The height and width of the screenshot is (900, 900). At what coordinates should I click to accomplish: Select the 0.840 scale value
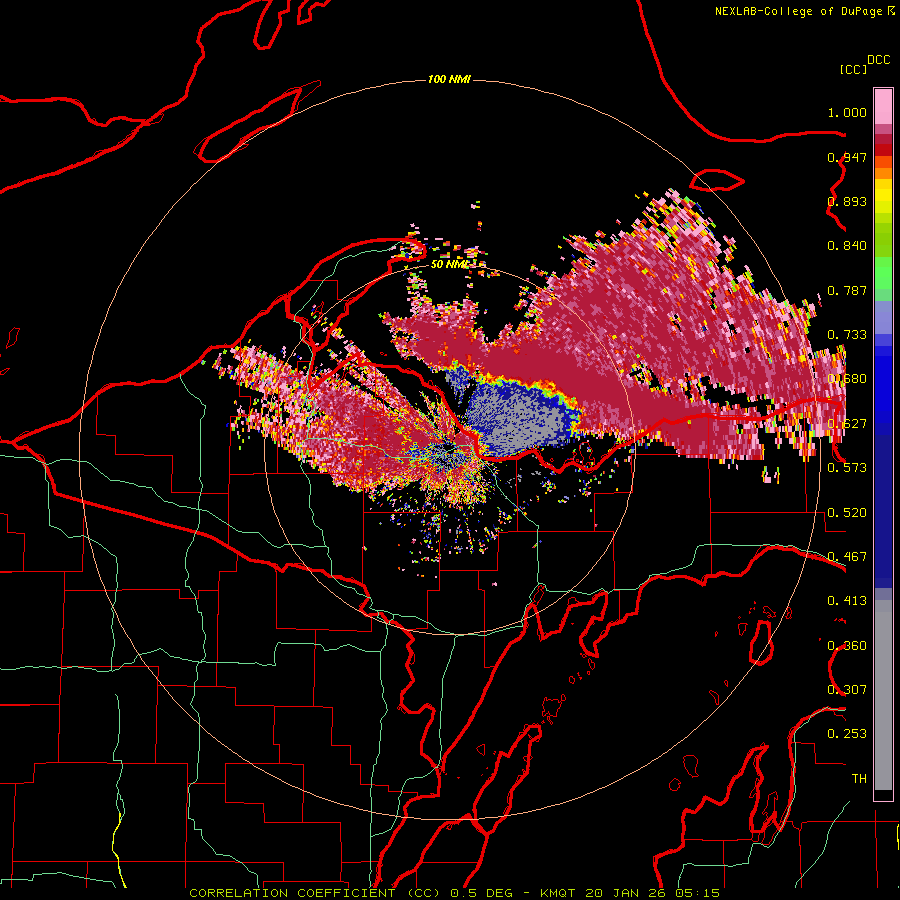(847, 246)
